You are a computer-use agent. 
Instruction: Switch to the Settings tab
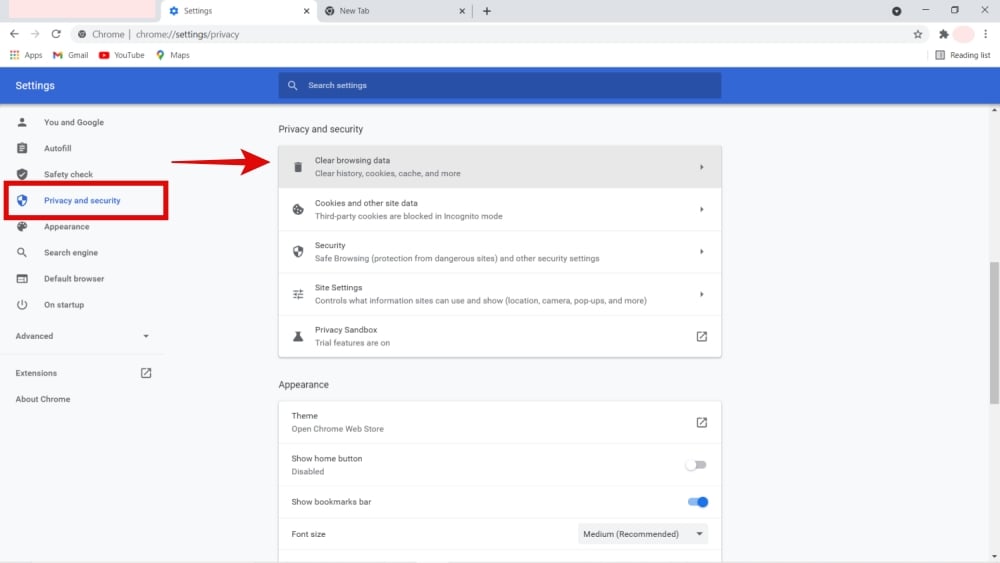coord(239,11)
